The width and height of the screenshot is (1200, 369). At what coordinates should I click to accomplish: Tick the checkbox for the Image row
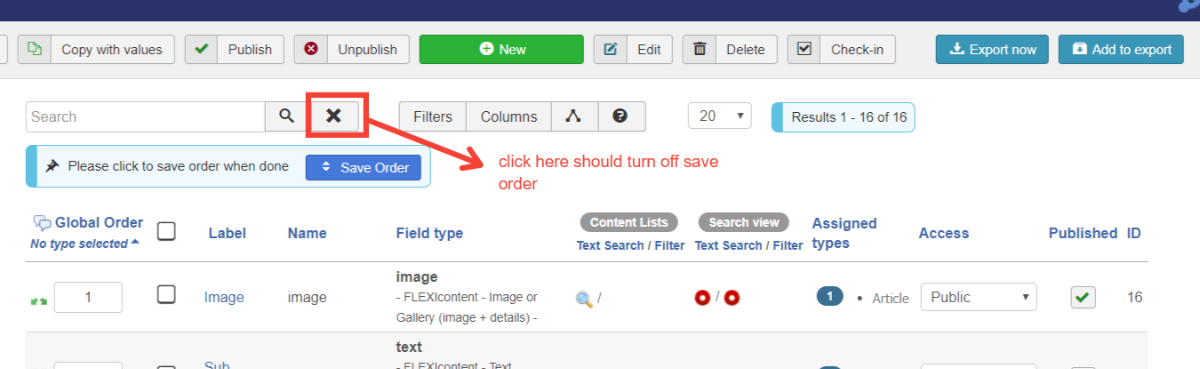click(167, 294)
